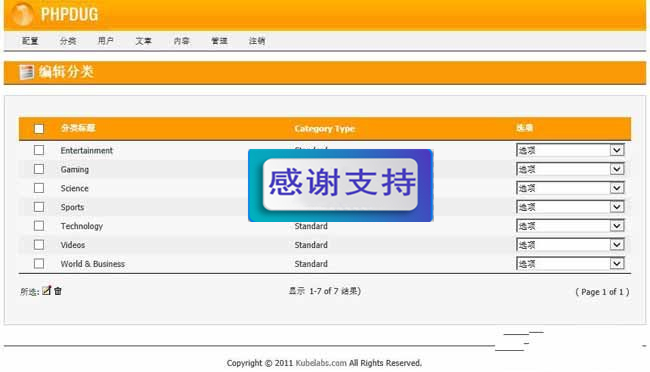Open the options dropdown for Sports
This screenshot has width=650, height=372.
[x=570, y=207]
